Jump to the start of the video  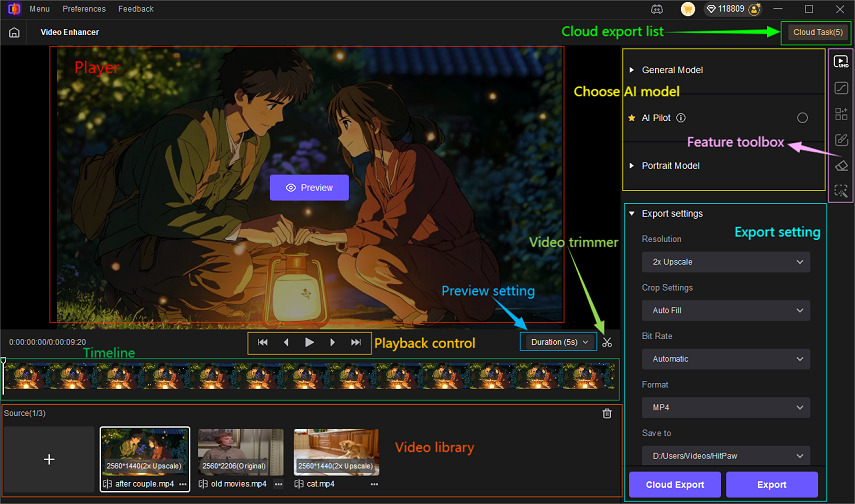[x=262, y=343]
